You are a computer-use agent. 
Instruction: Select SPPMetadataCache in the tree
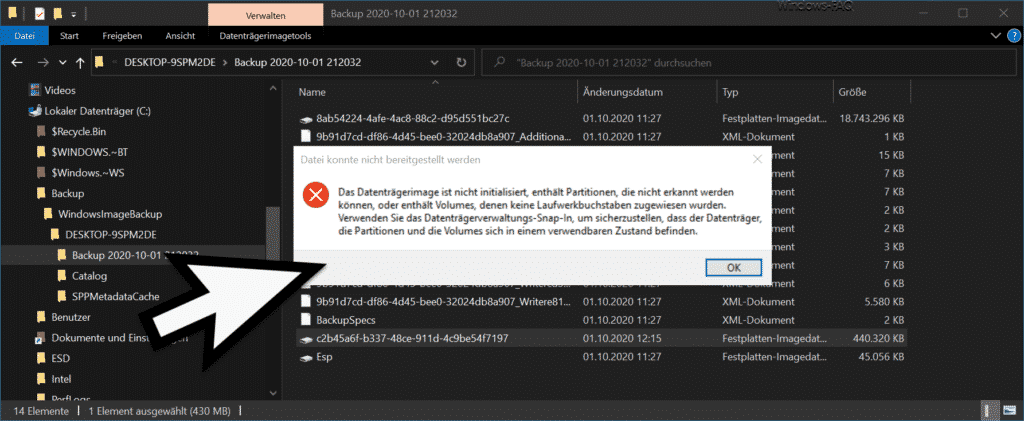(116, 296)
